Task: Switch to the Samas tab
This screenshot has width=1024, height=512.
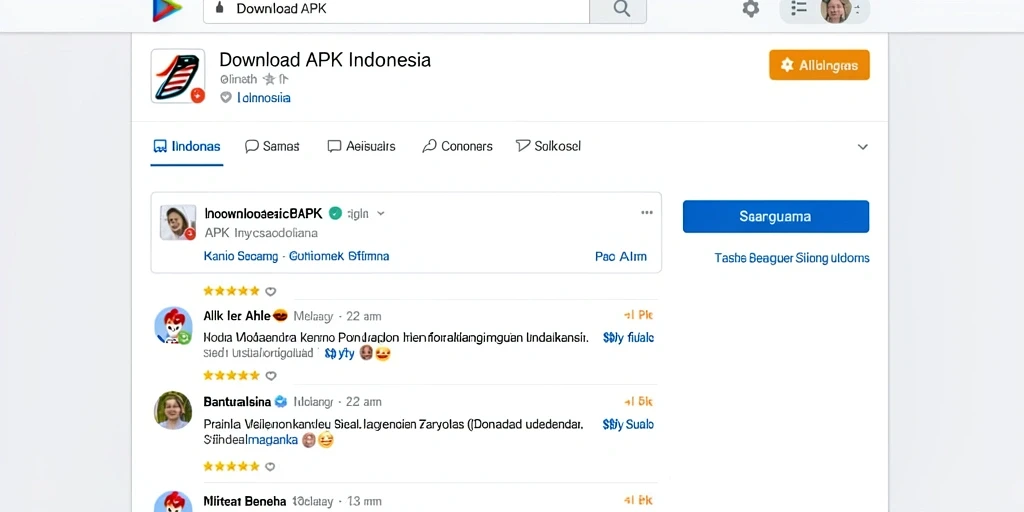Action: (272, 146)
